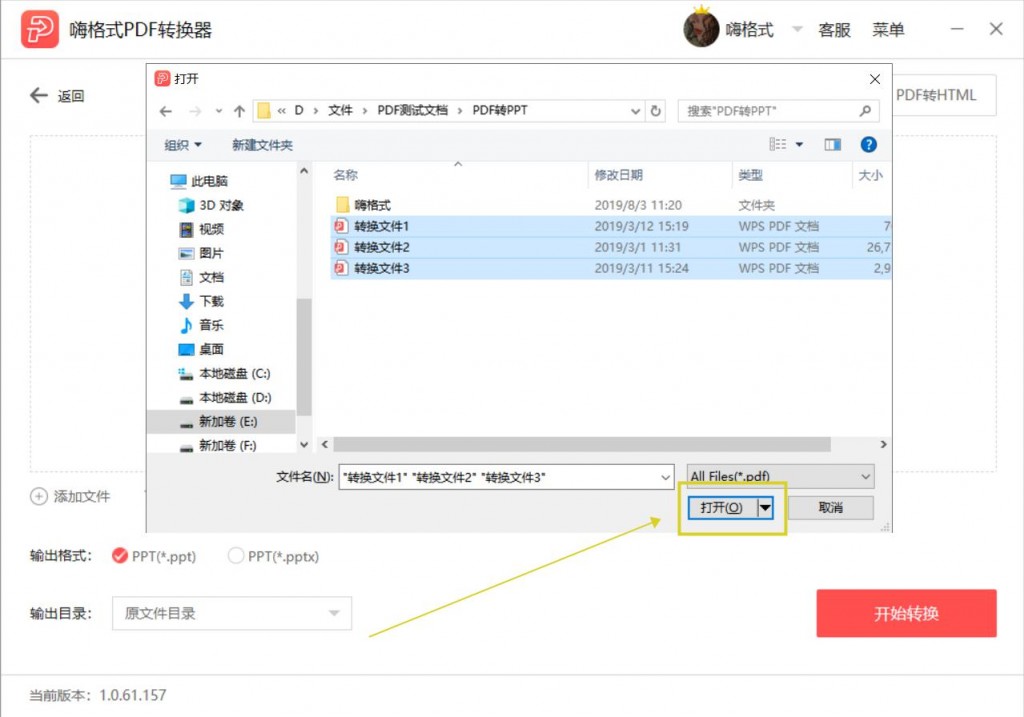Change view layout icon
This screenshot has width=1024, height=717.
point(778,144)
